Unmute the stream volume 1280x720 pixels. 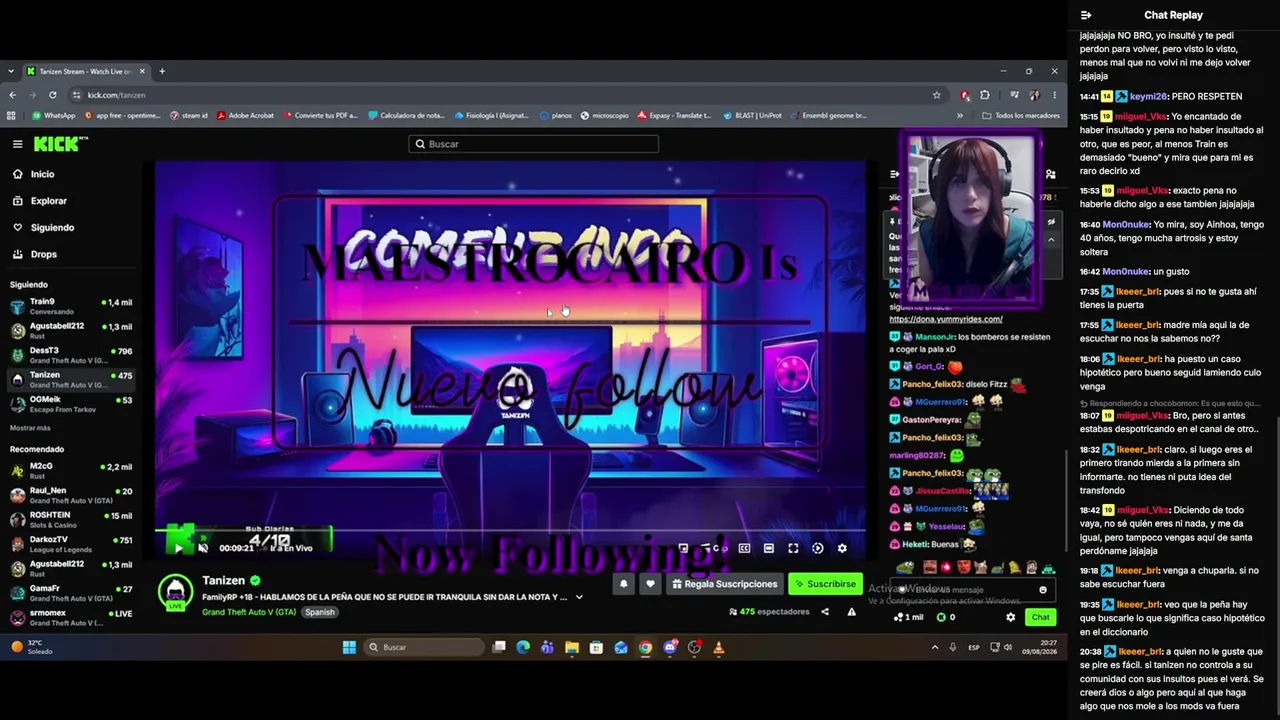[203, 548]
